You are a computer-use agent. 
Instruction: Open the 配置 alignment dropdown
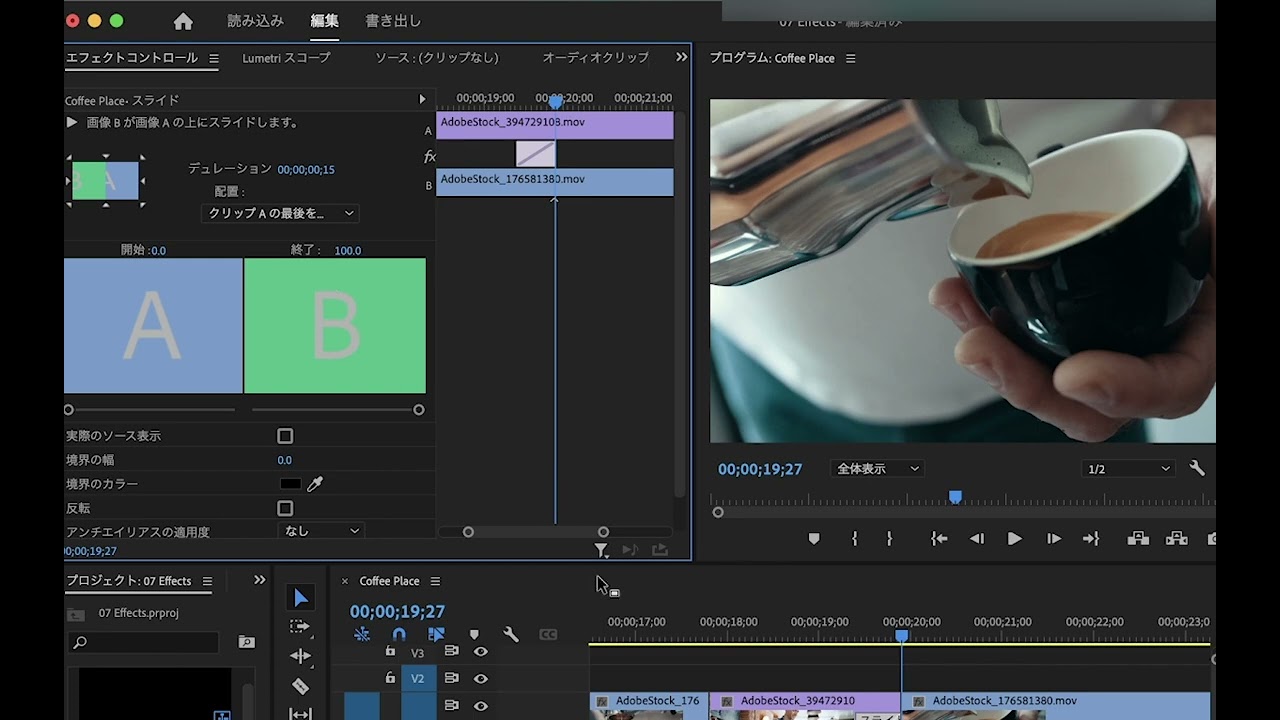click(x=280, y=213)
